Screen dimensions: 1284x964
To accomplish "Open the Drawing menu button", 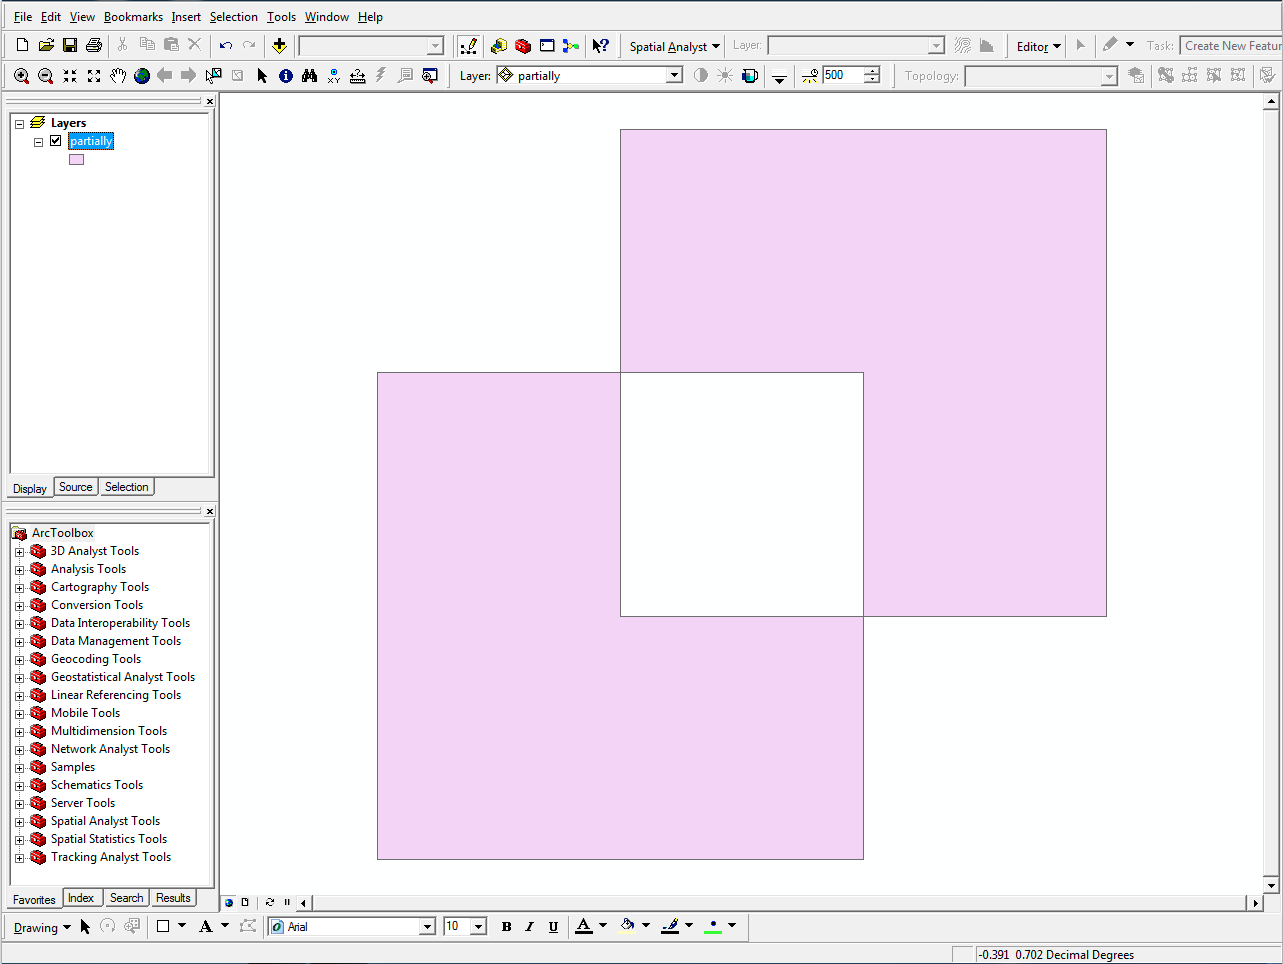I will click(42, 927).
